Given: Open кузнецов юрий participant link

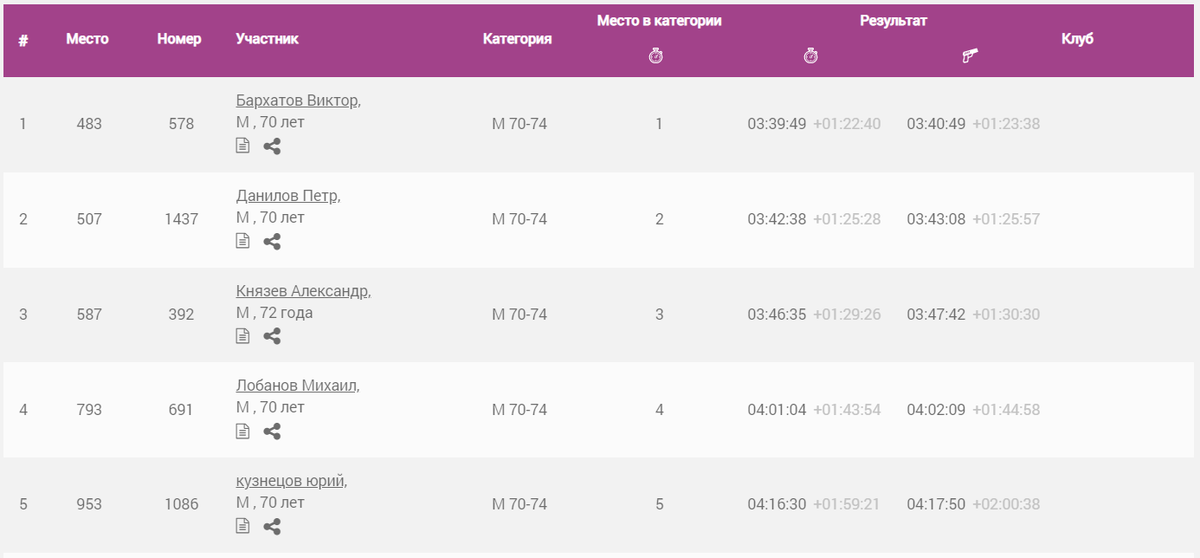Looking at the screenshot, I should click(x=289, y=481).
